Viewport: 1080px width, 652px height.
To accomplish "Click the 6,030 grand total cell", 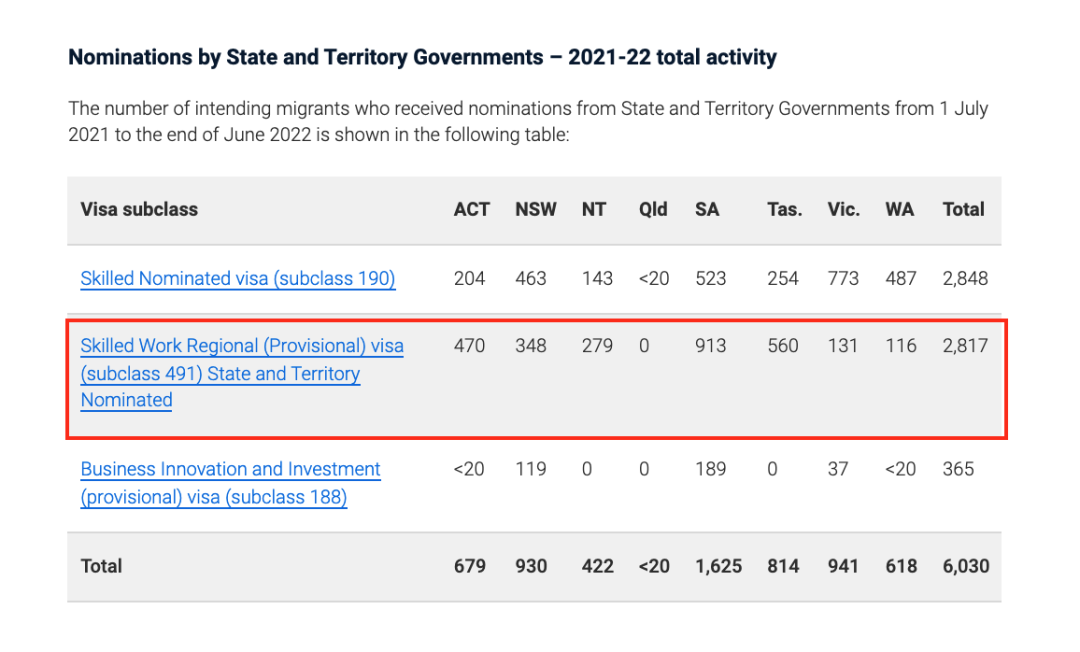I will coord(966,566).
